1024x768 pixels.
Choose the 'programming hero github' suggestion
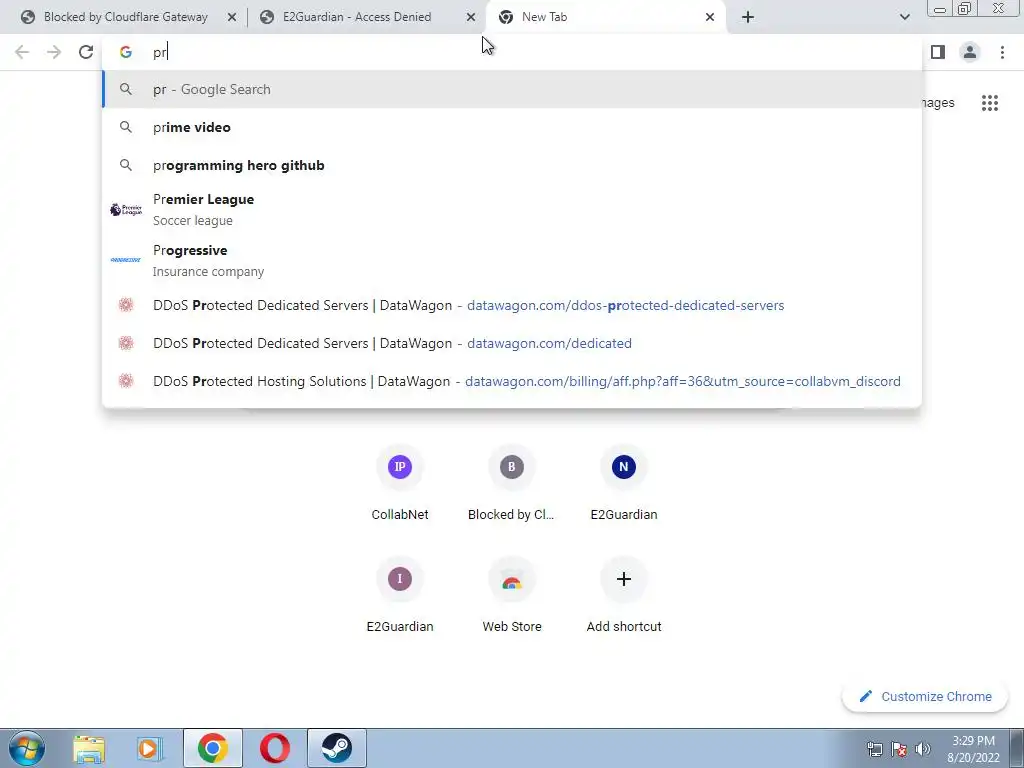coord(512,165)
